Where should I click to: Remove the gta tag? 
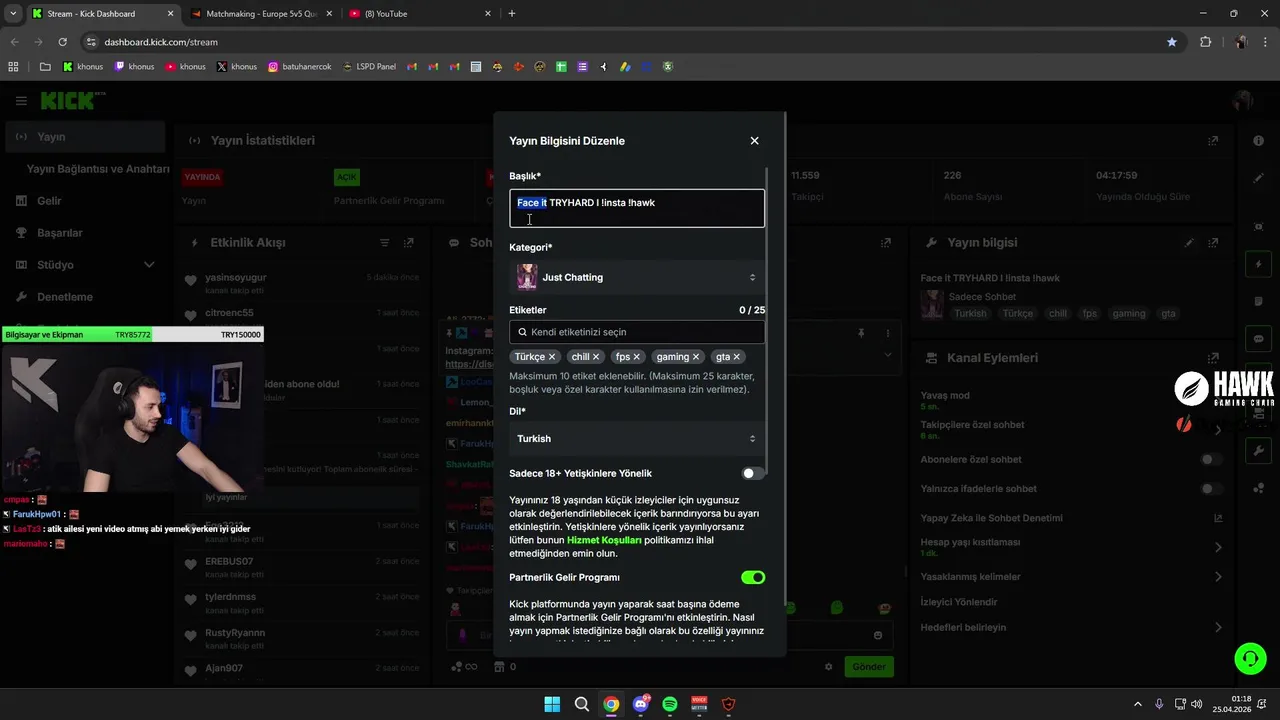[737, 357]
